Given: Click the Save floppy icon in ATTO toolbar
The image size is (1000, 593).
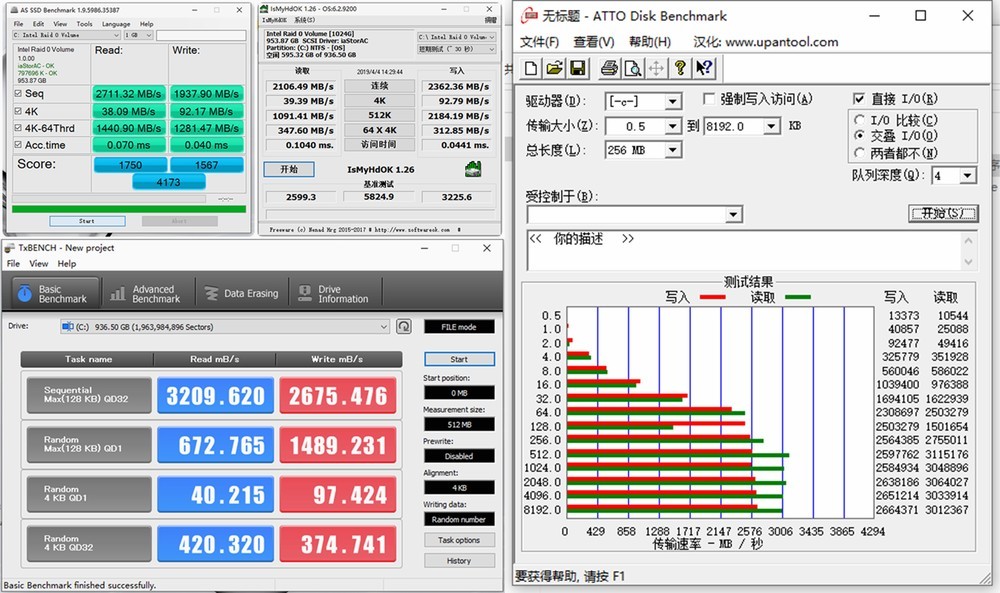Looking at the screenshot, I should click(577, 68).
